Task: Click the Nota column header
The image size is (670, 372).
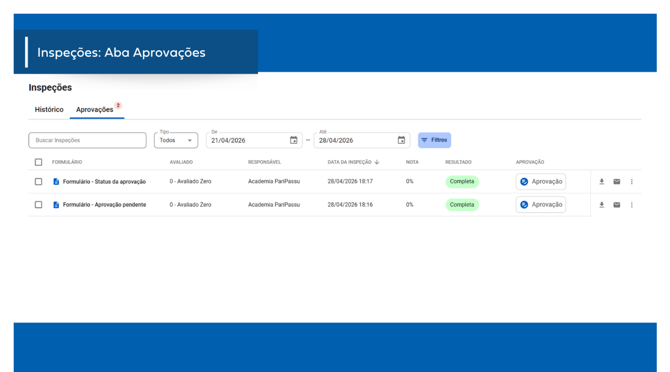Action: pos(412,162)
